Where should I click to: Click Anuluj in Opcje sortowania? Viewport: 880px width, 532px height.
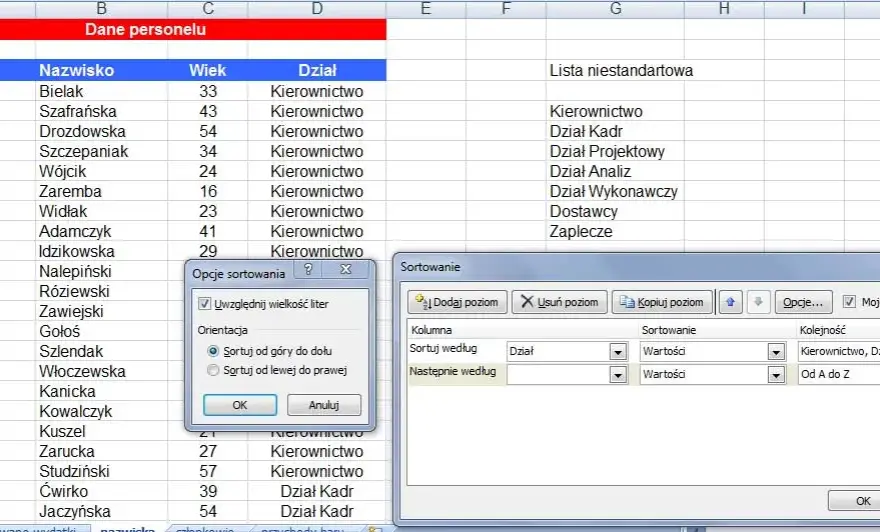pos(324,405)
